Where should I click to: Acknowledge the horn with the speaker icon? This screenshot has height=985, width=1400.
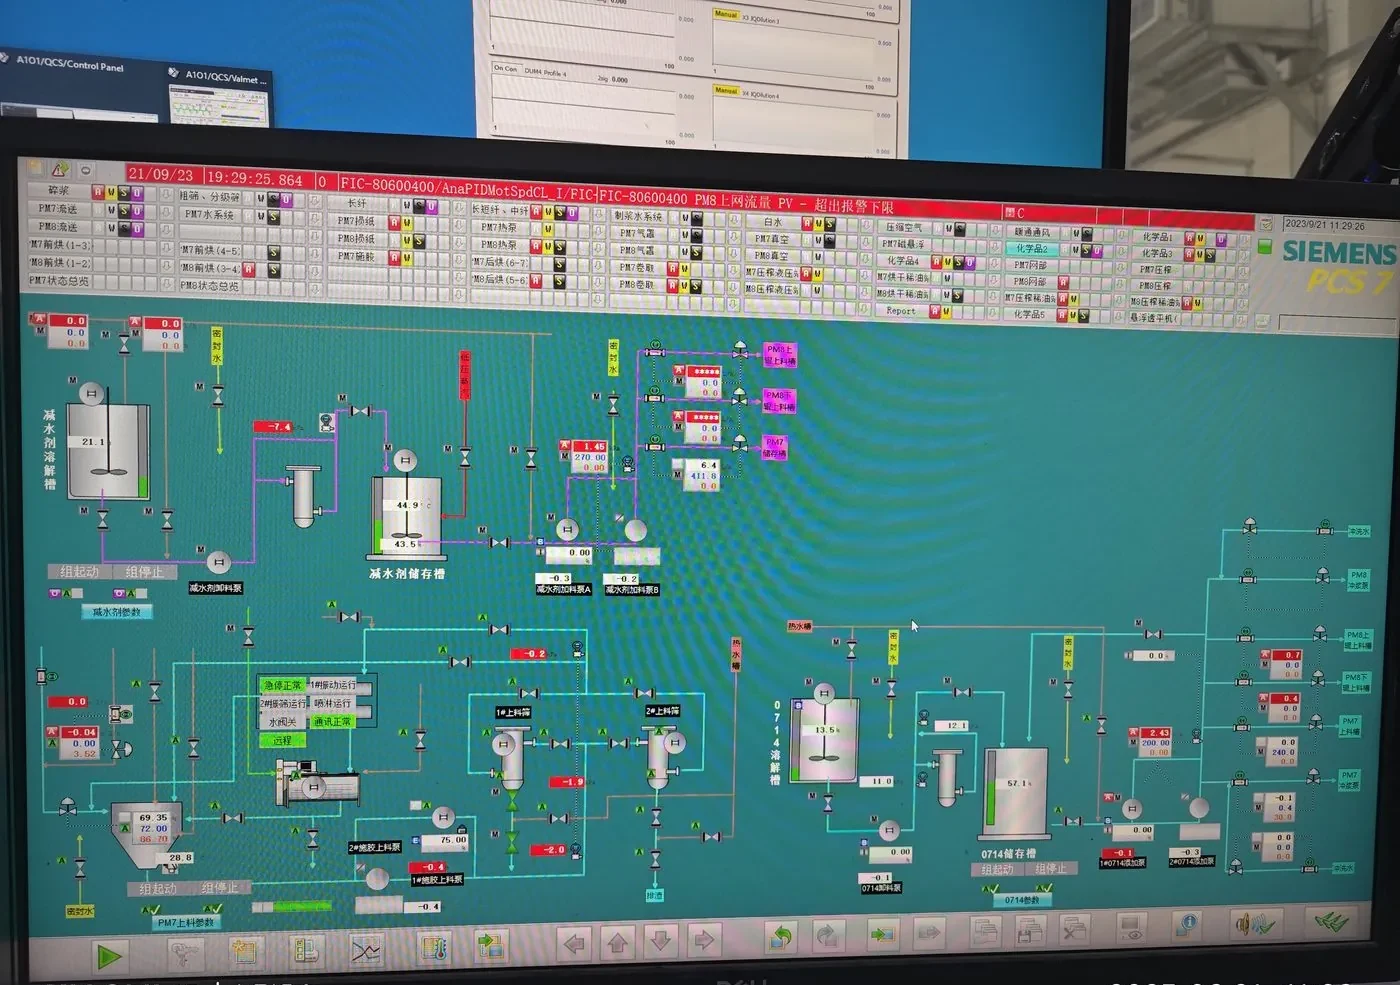[x=1255, y=922]
